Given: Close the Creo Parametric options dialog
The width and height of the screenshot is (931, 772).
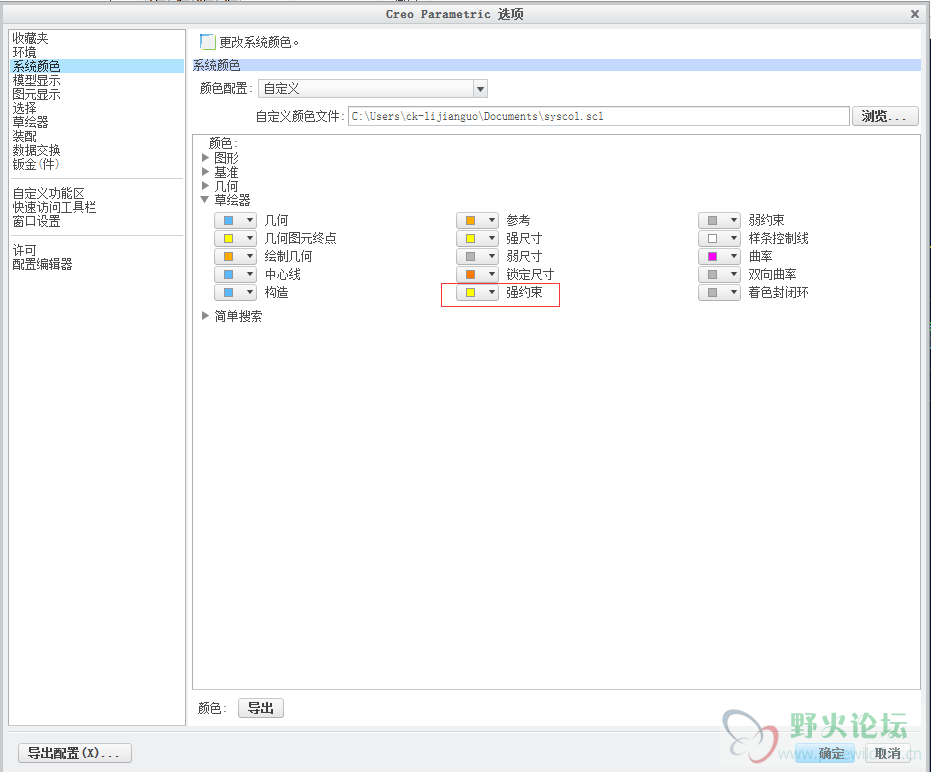Looking at the screenshot, I should (915, 14).
